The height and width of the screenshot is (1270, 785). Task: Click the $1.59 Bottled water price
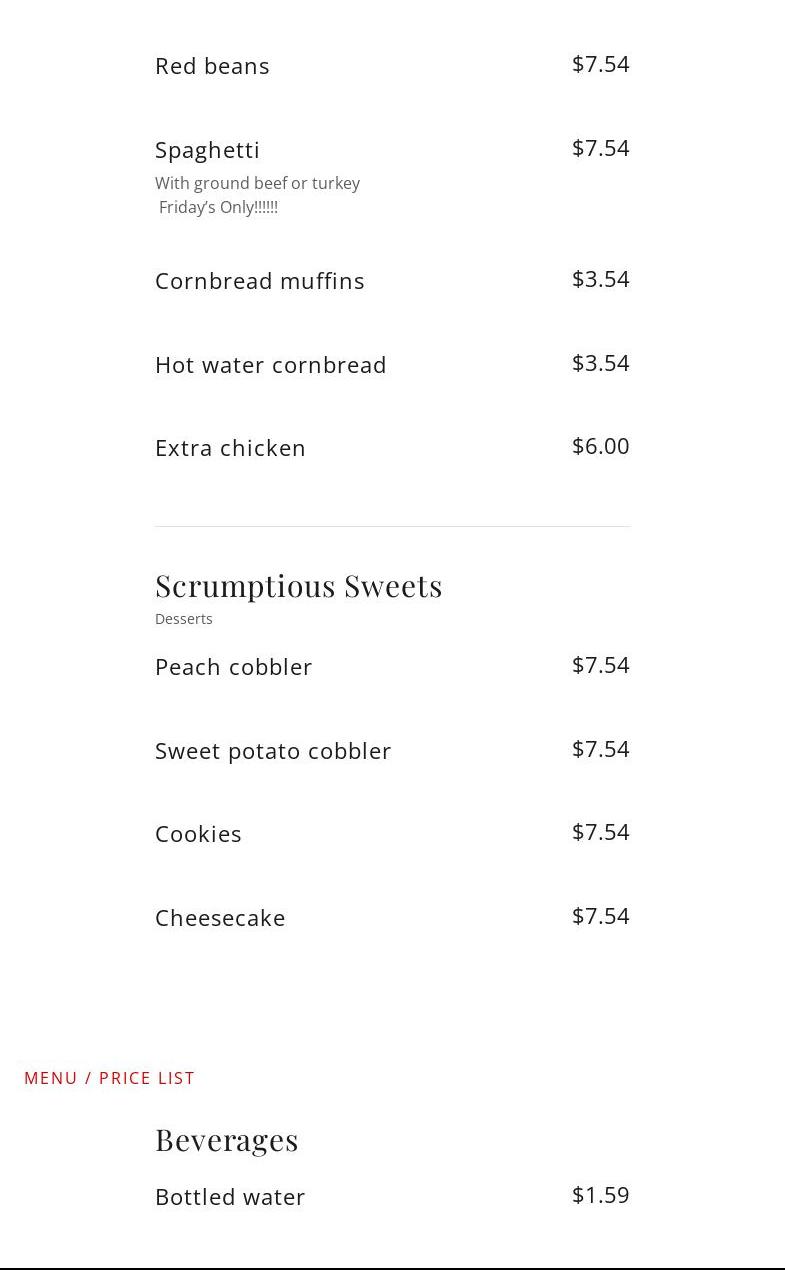600,1195
